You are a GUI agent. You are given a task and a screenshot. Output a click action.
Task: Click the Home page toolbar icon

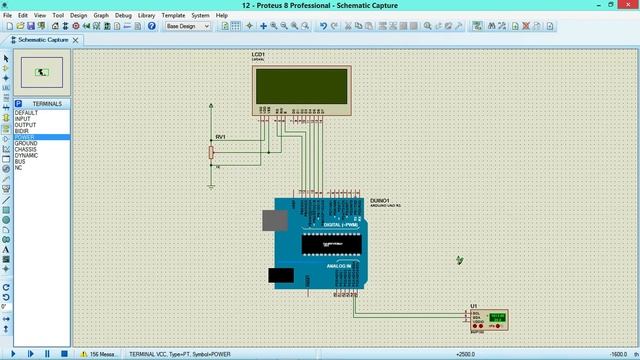(x=55, y=26)
